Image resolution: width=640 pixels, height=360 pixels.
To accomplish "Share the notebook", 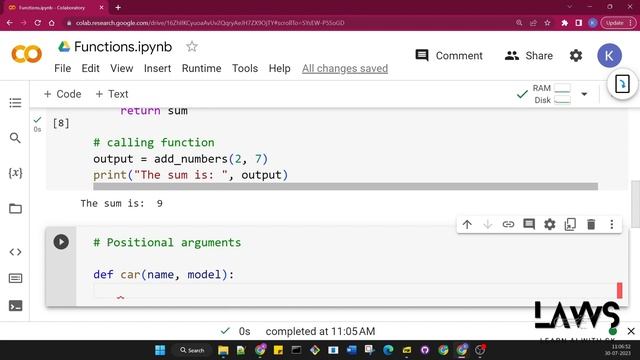I will 529,56.
